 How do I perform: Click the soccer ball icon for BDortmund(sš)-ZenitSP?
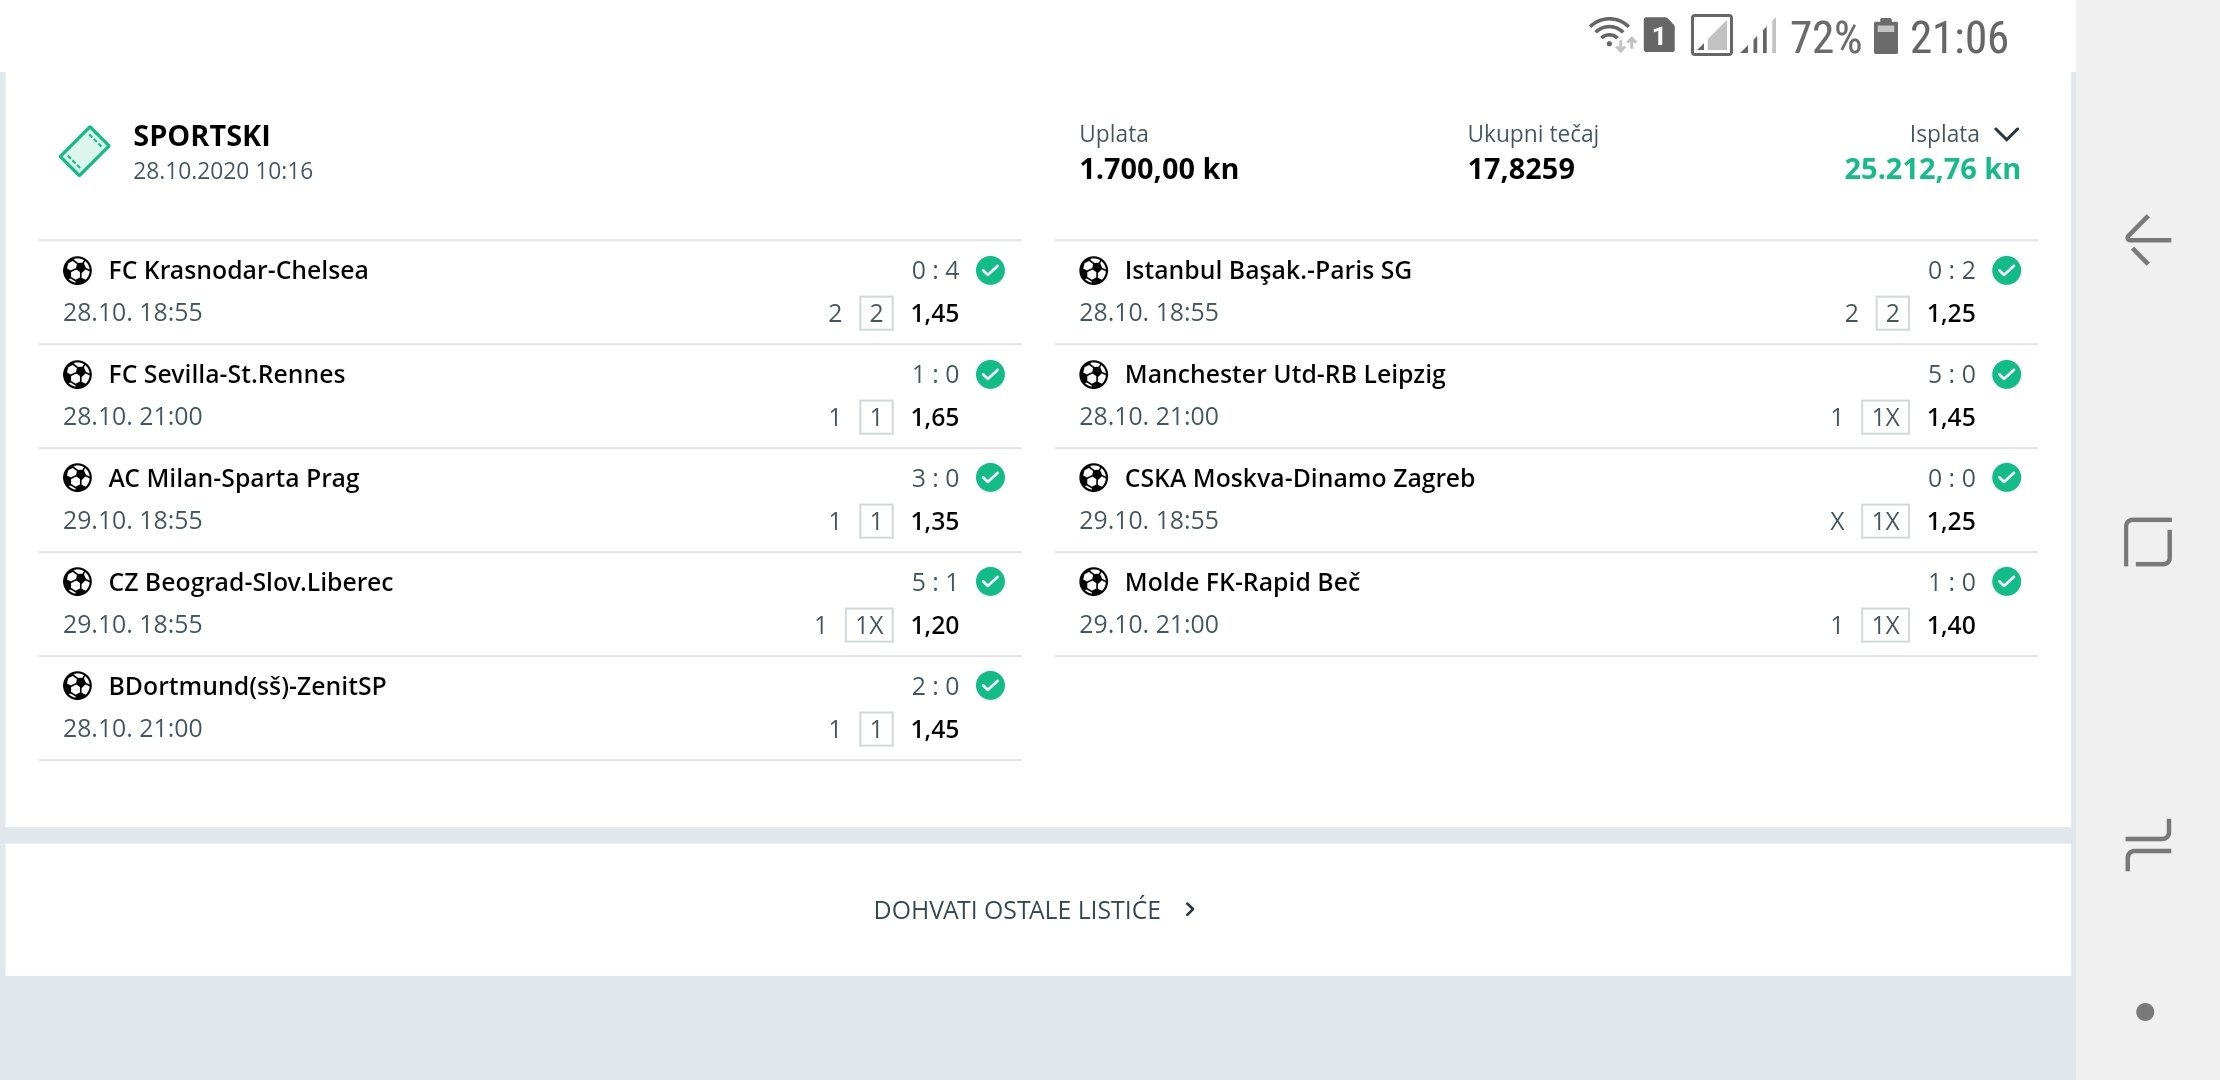78,686
